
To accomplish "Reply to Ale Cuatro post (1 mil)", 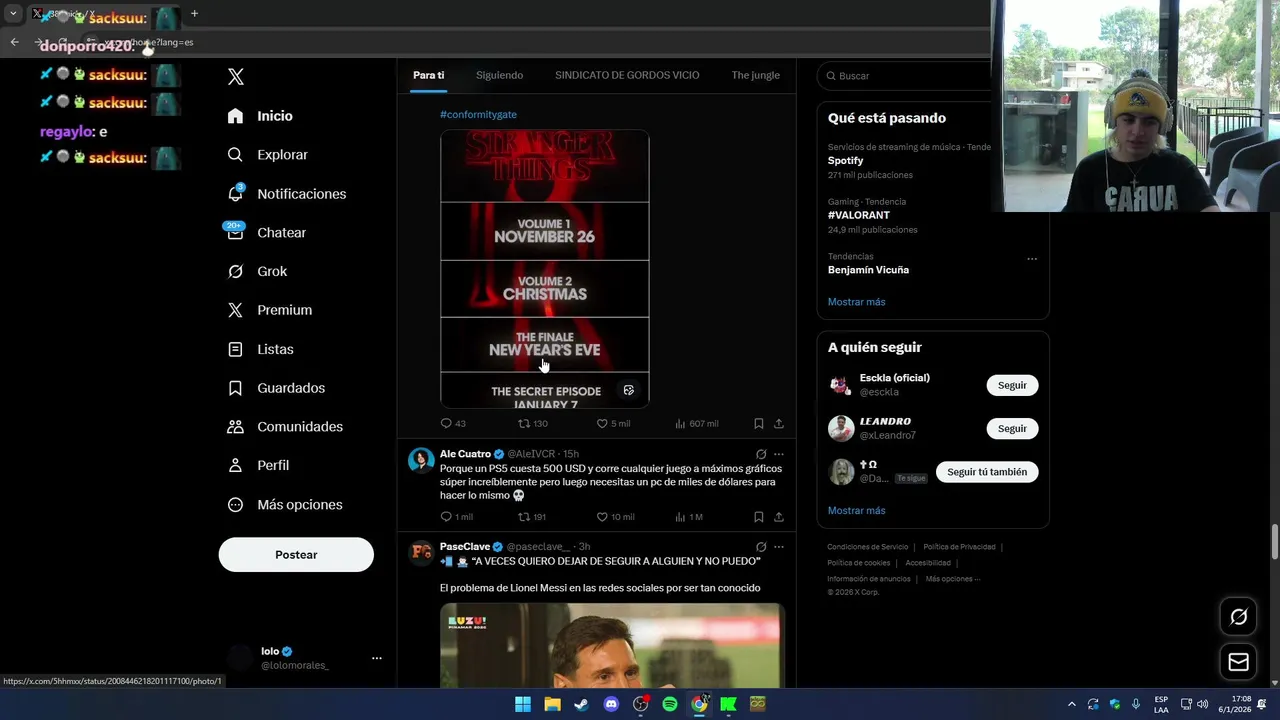I will click(x=456, y=517).
